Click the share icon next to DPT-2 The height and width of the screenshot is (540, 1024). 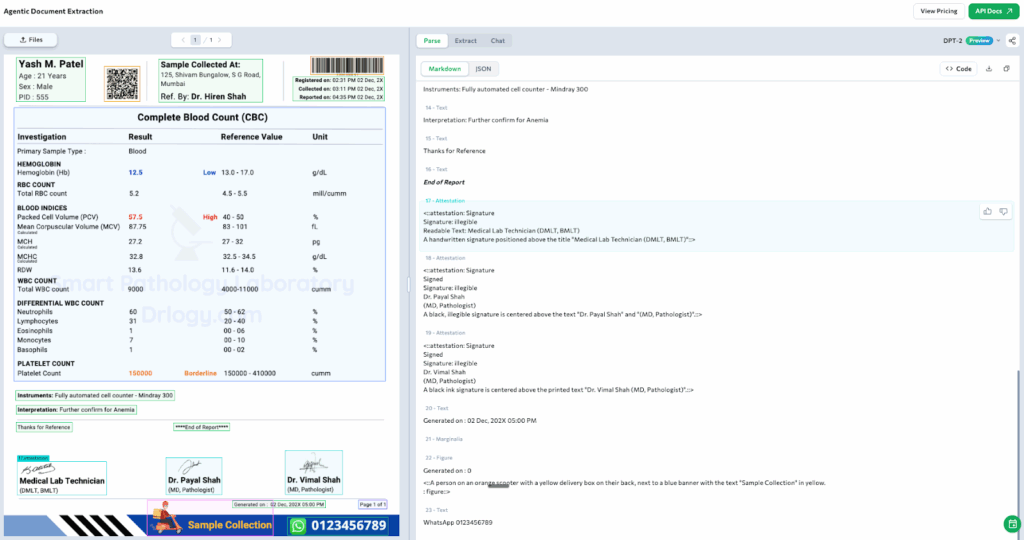pyautogui.click(x=1012, y=41)
